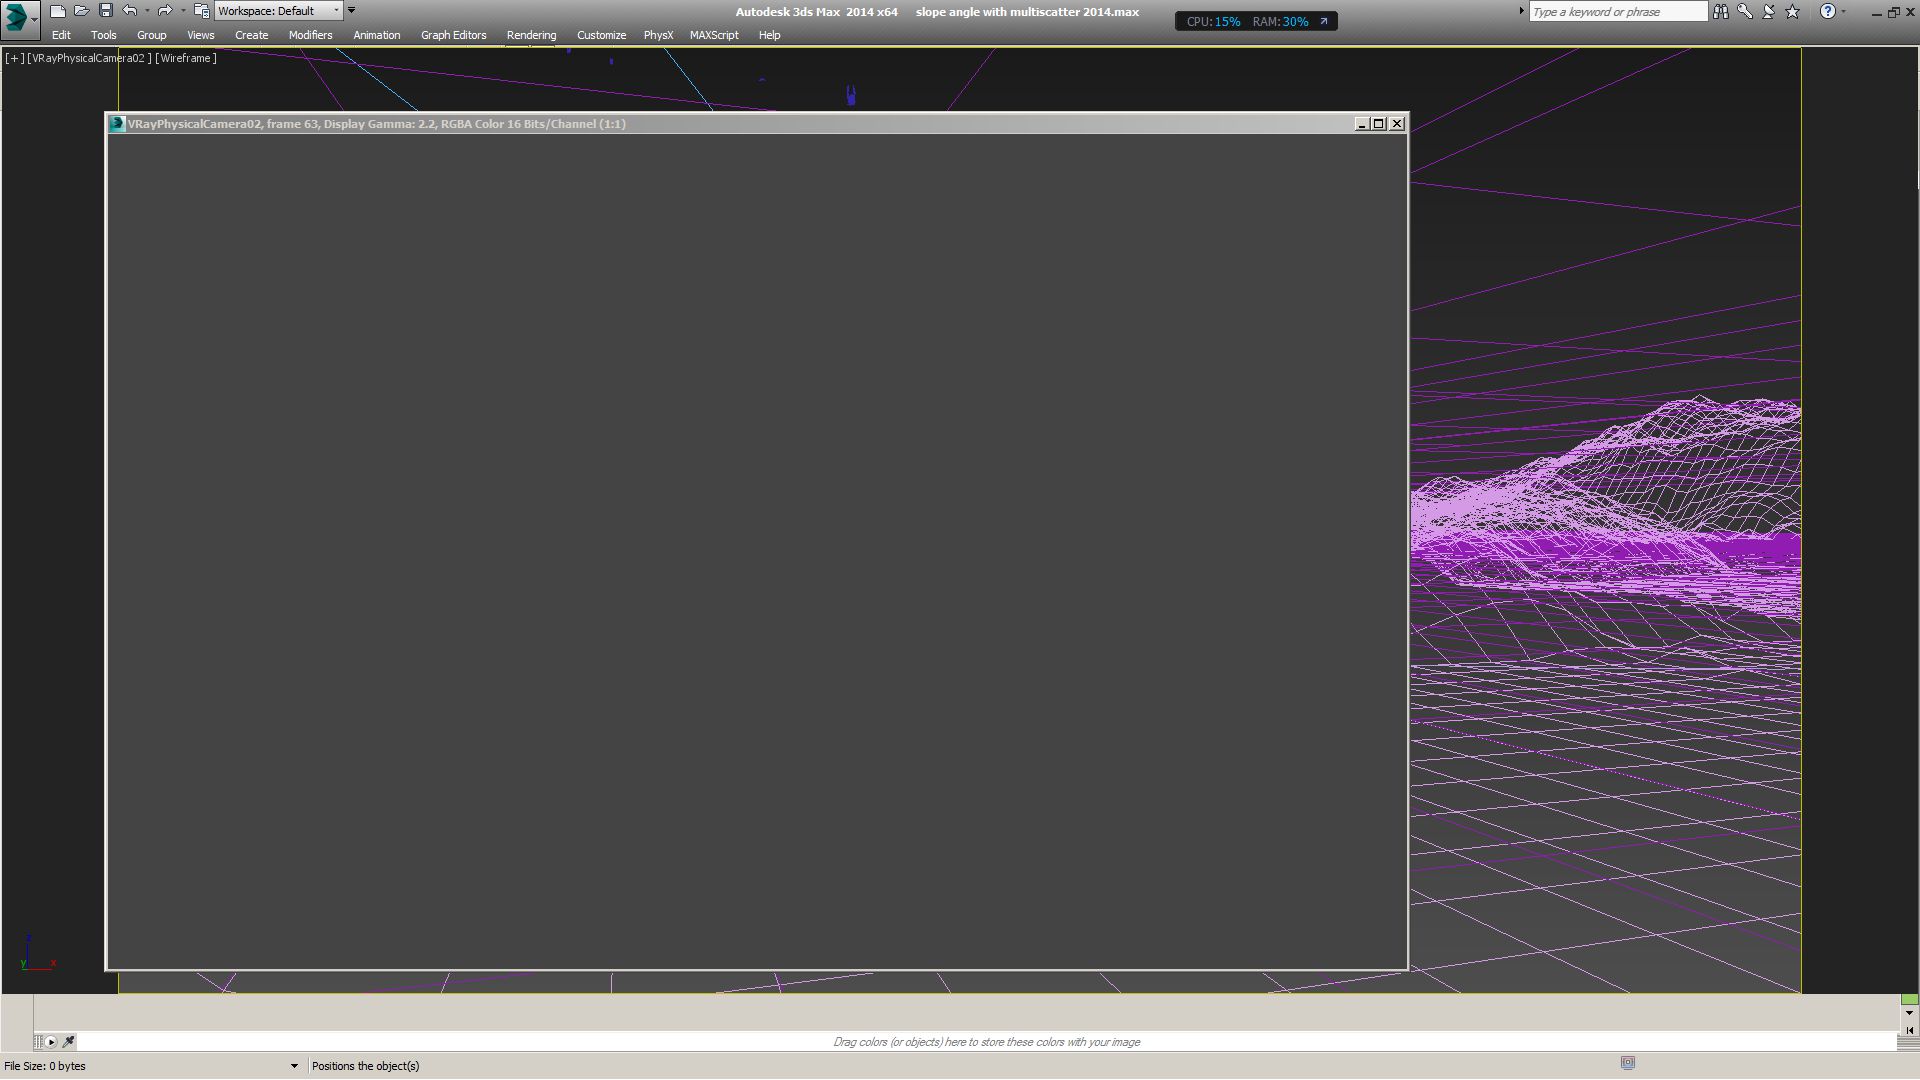Click the binoculars search icon
1920x1080 pixels.
1720,12
